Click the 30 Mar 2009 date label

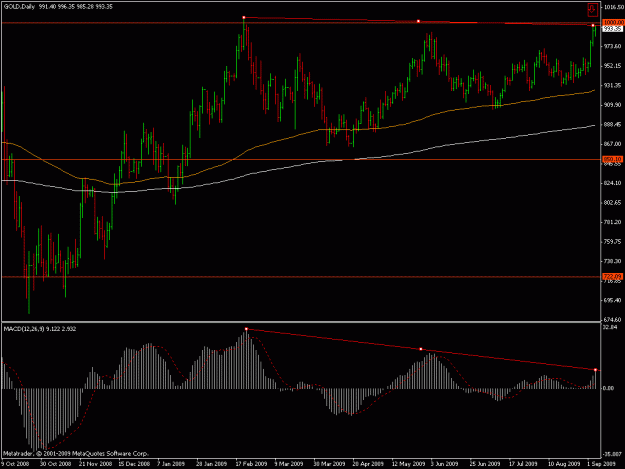(x=329, y=464)
